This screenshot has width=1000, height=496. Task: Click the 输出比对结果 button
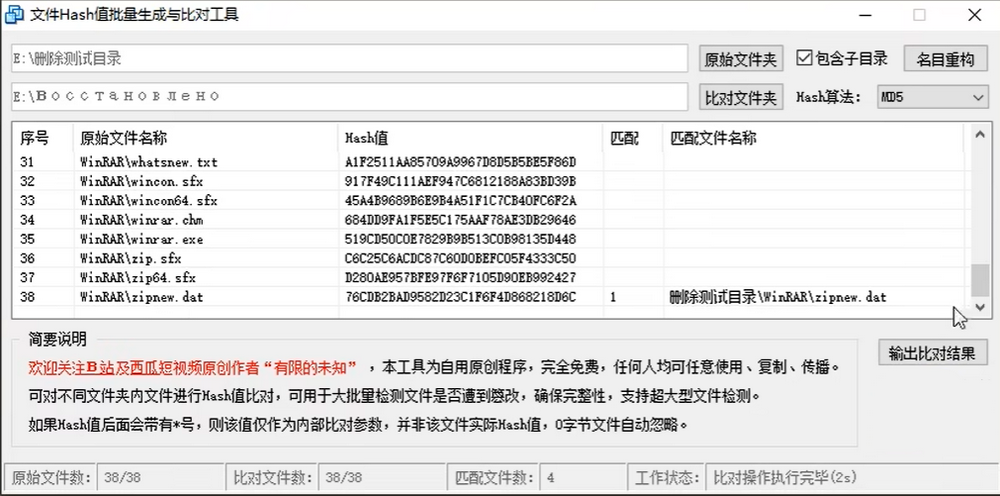tap(932, 353)
